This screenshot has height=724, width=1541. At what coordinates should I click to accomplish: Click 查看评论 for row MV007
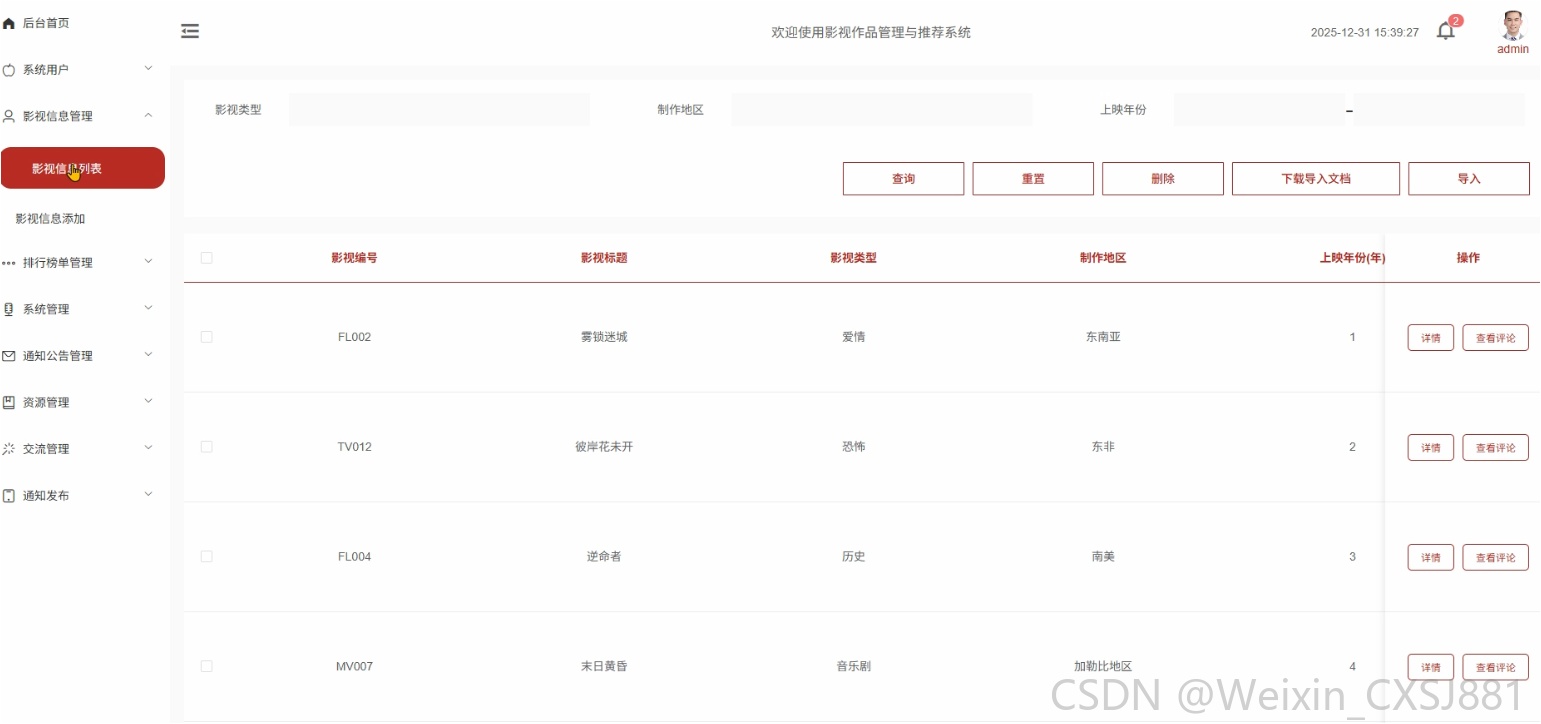click(1495, 667)
